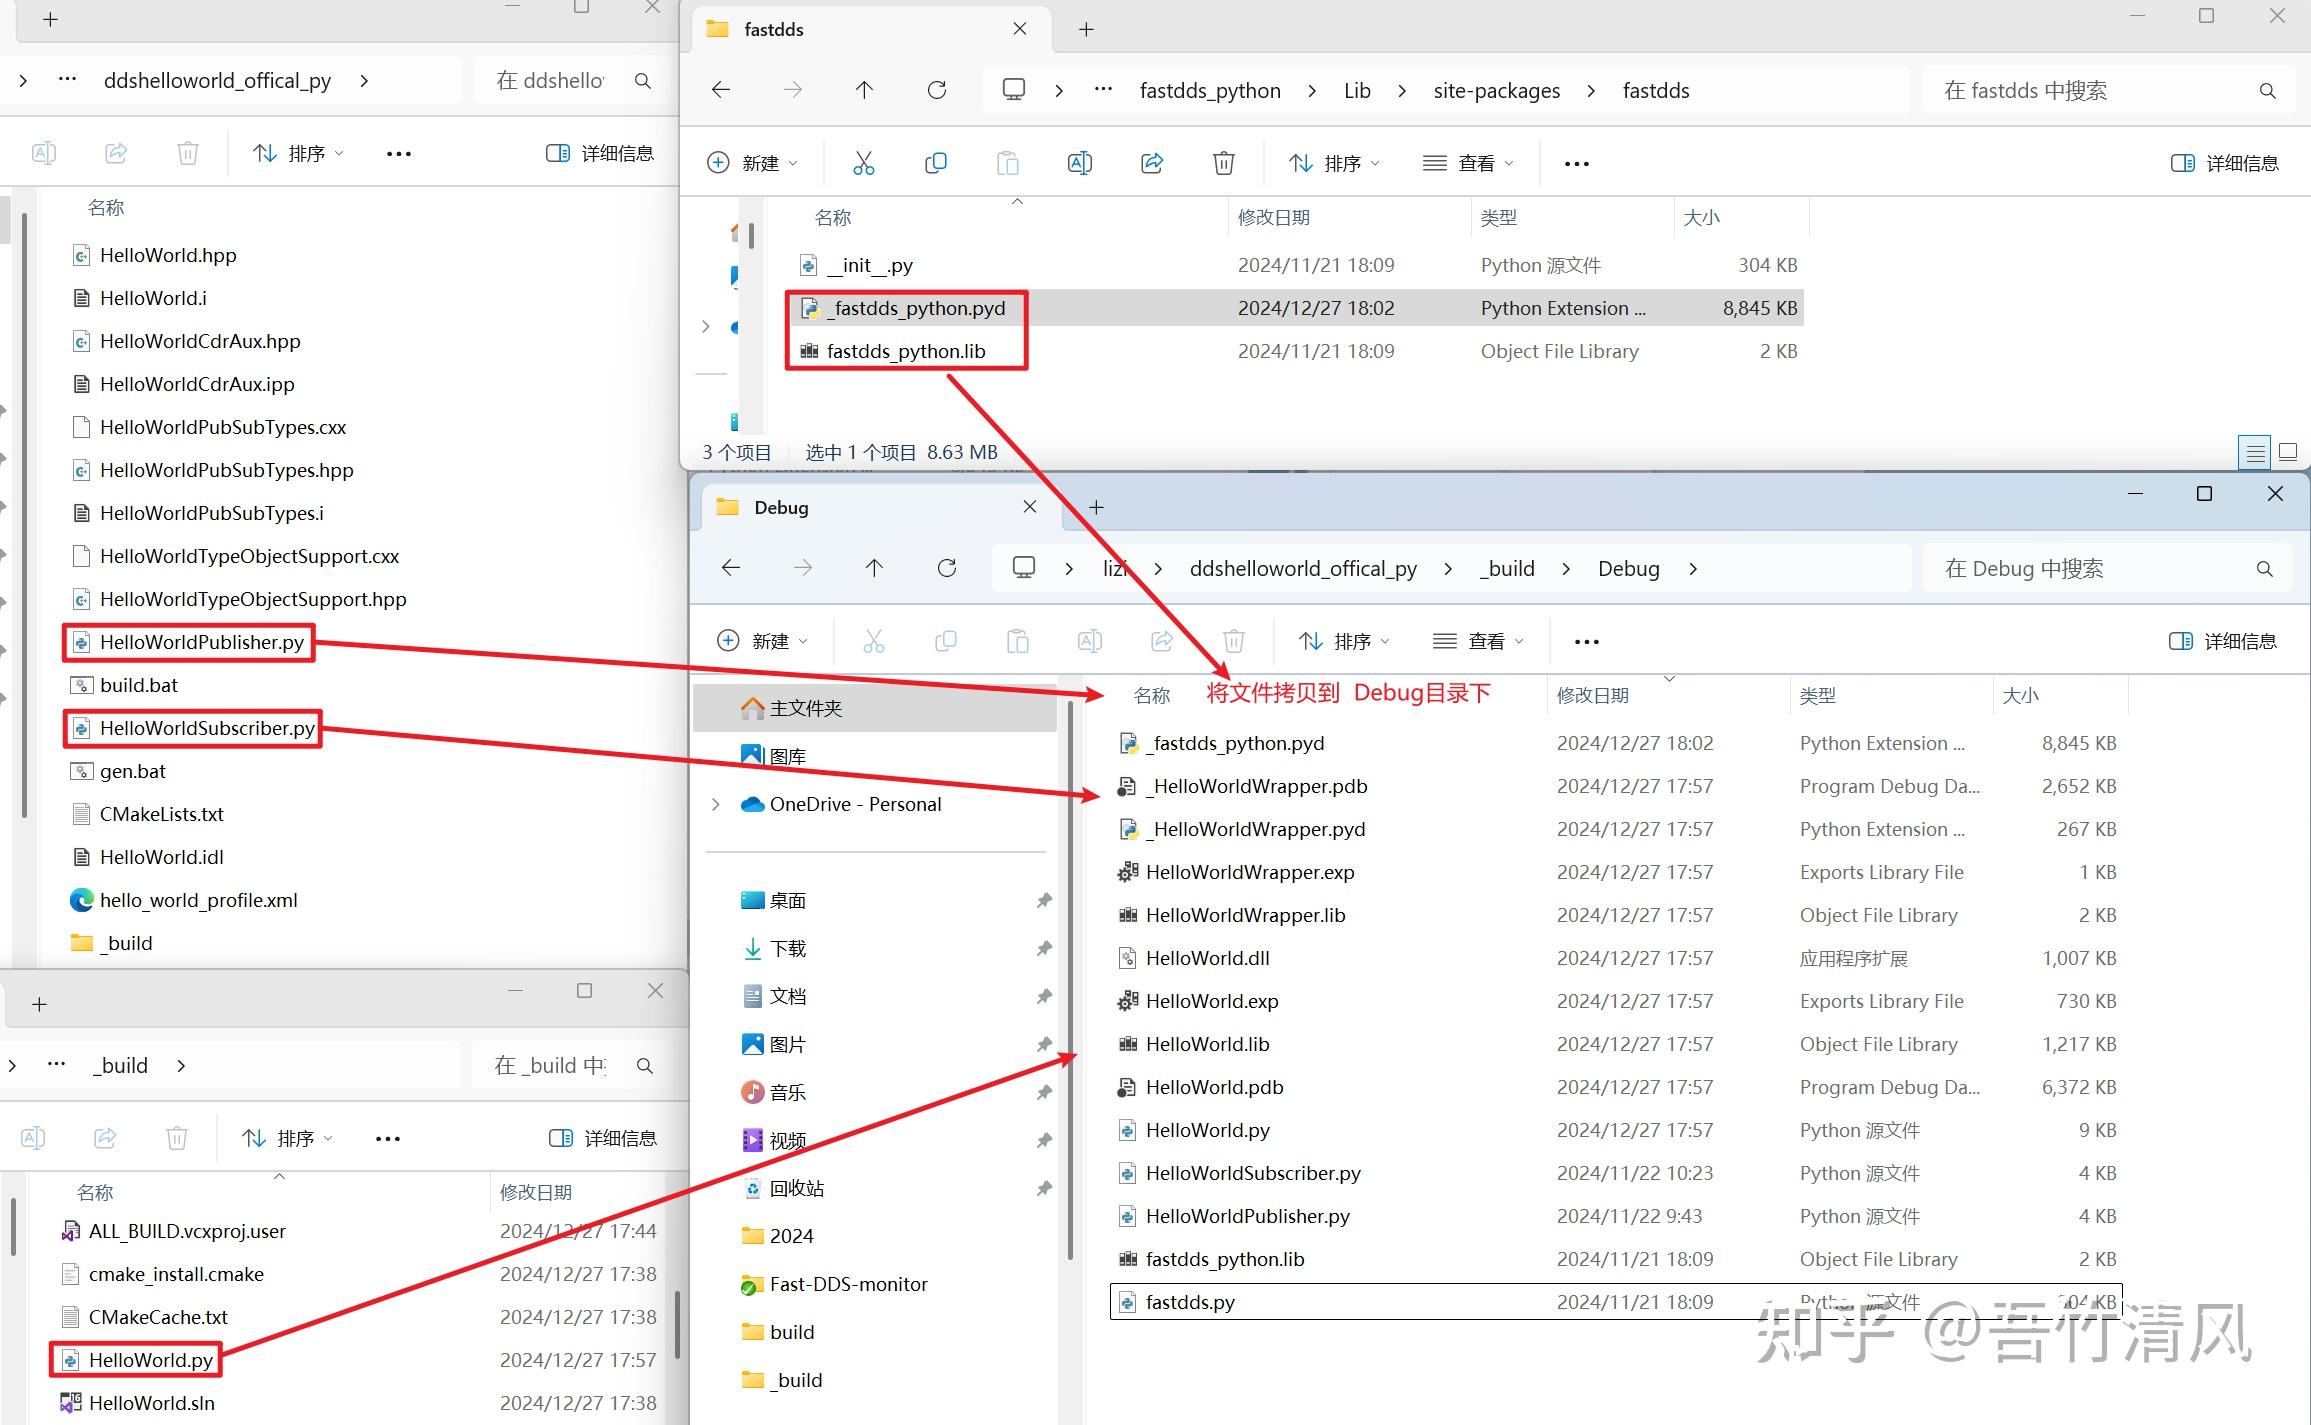Open 查看 dropdown in Debug window
This screenshot has height=1425, width=2311.
tap(1478, 641)
